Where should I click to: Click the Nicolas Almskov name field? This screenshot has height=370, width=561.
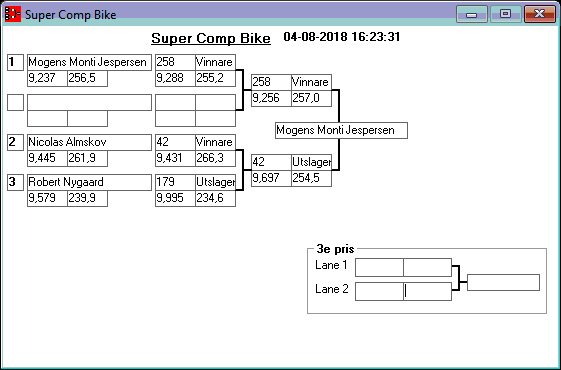coord(89,142)
